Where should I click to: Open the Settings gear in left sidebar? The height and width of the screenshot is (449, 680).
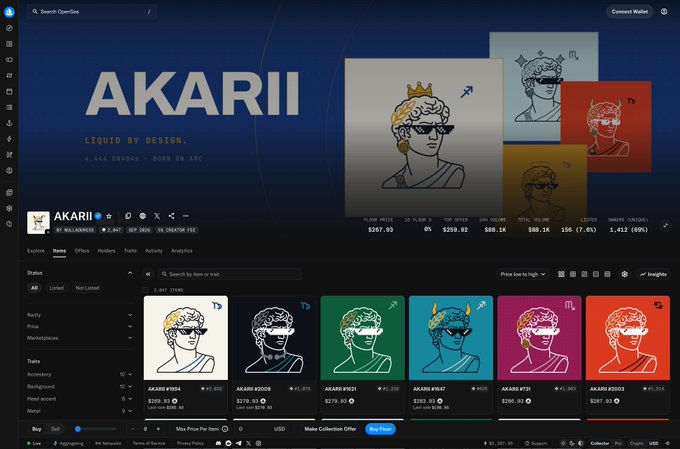pos(9,208)
